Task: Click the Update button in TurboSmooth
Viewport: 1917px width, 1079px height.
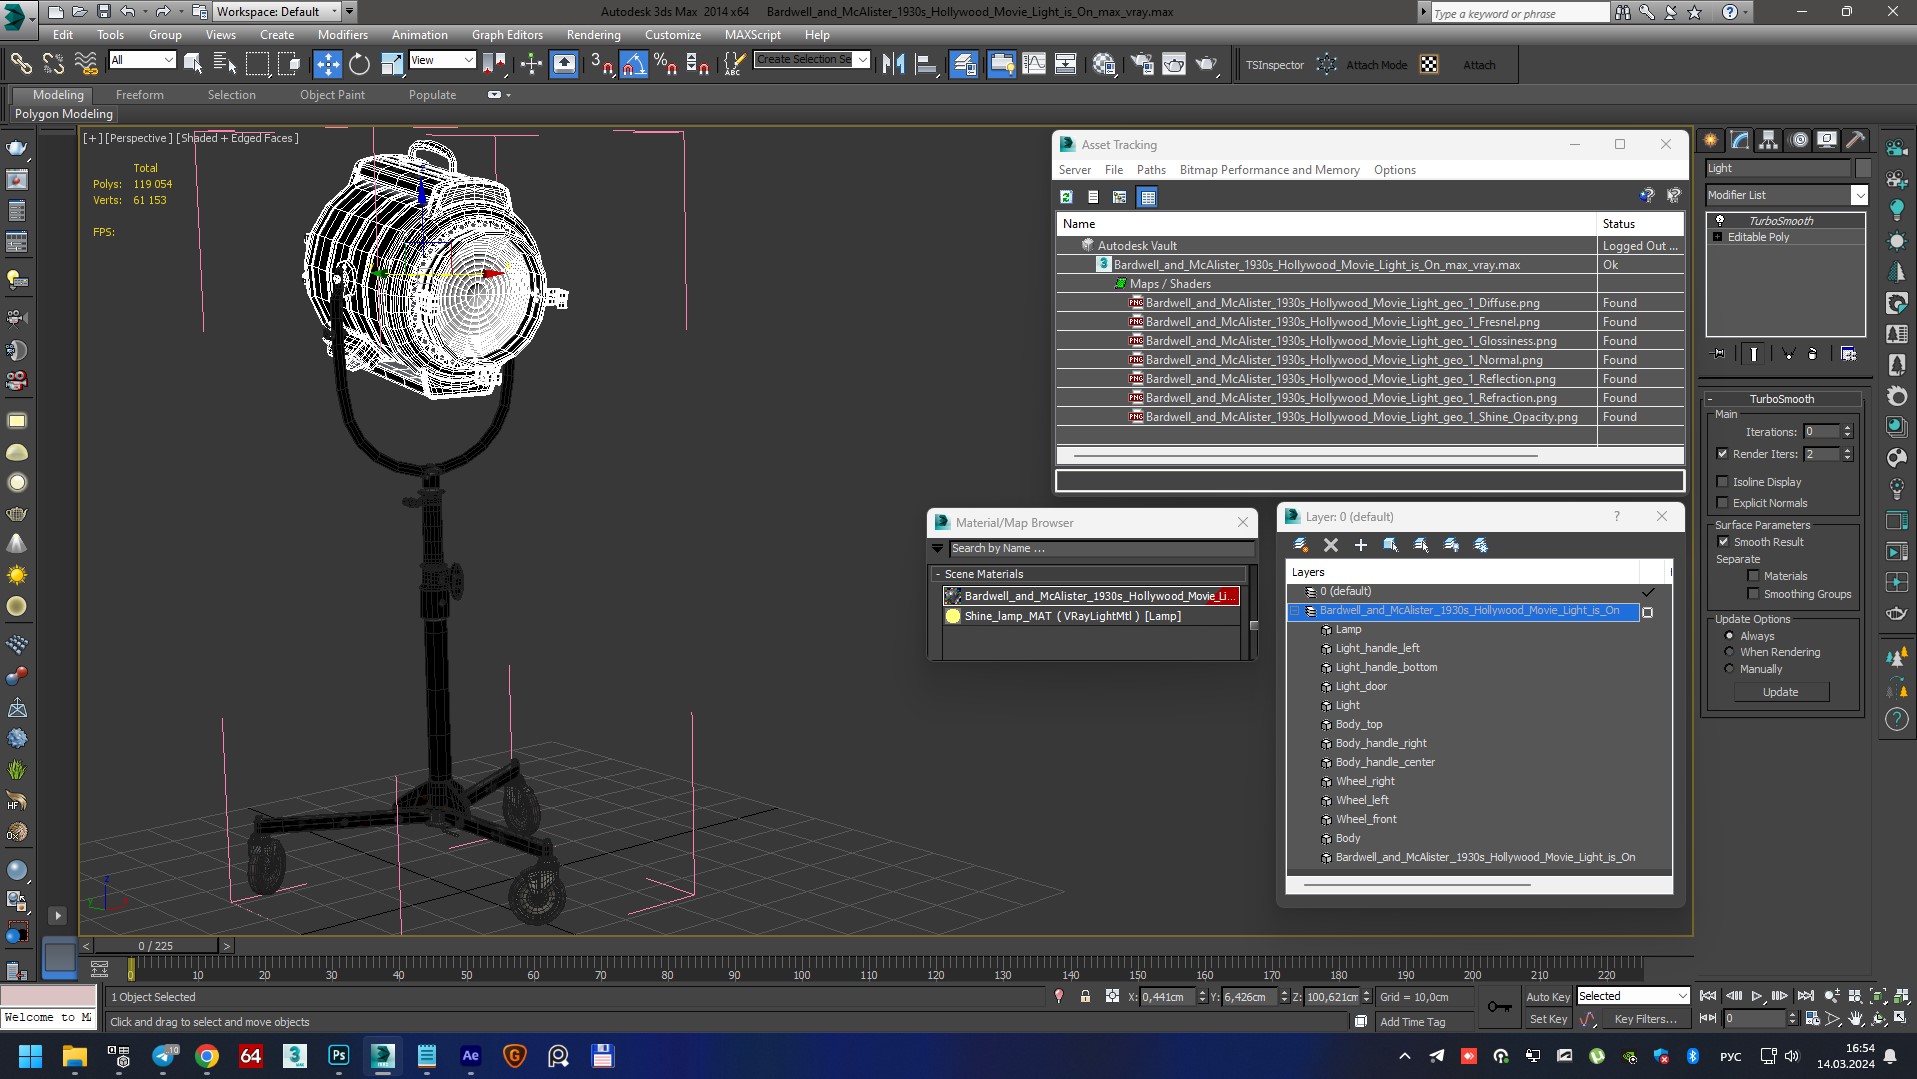Action: click(1780, 692)
